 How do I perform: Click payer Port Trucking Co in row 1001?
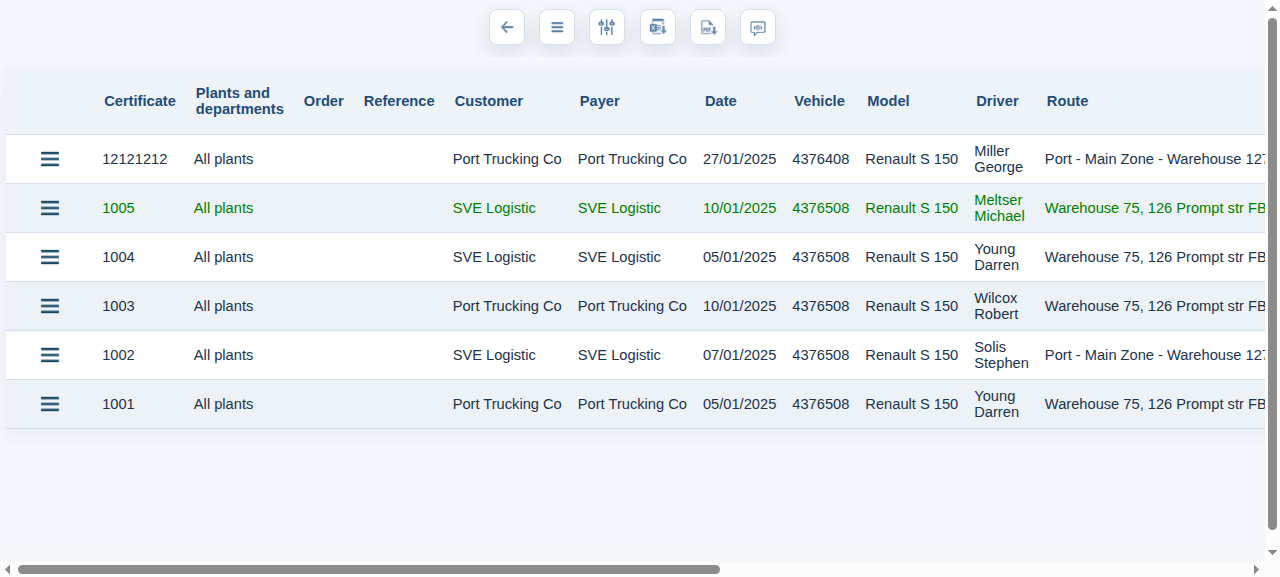pos(632,404)
